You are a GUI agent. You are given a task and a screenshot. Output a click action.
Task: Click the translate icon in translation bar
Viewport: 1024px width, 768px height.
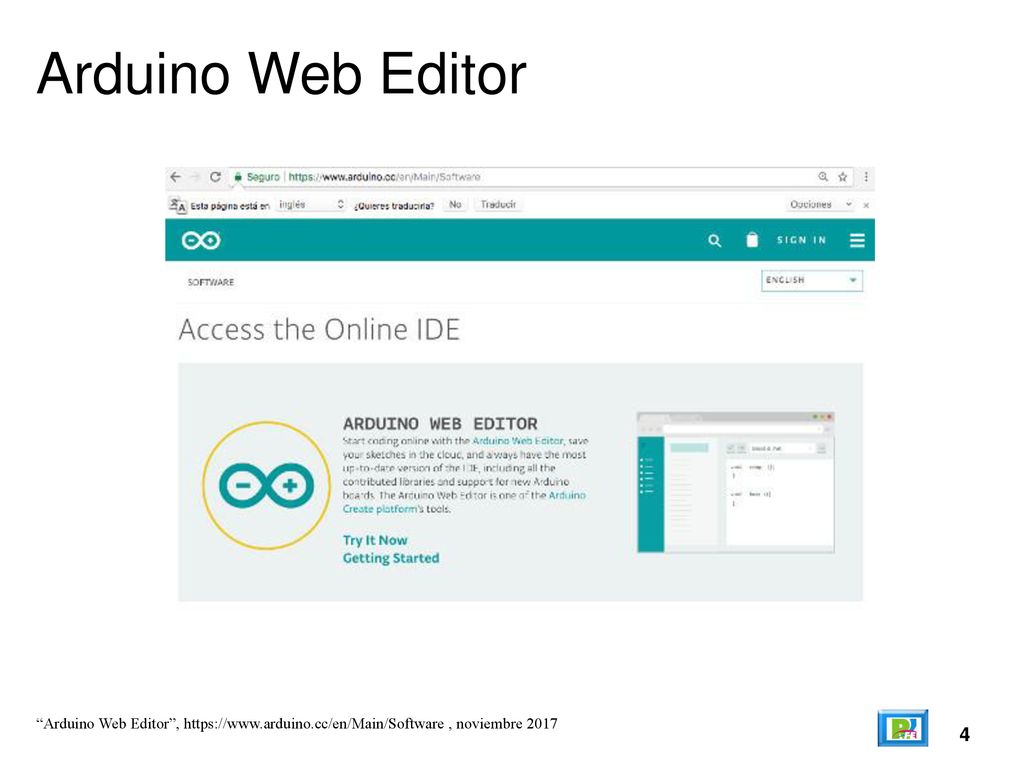(178, 205)
